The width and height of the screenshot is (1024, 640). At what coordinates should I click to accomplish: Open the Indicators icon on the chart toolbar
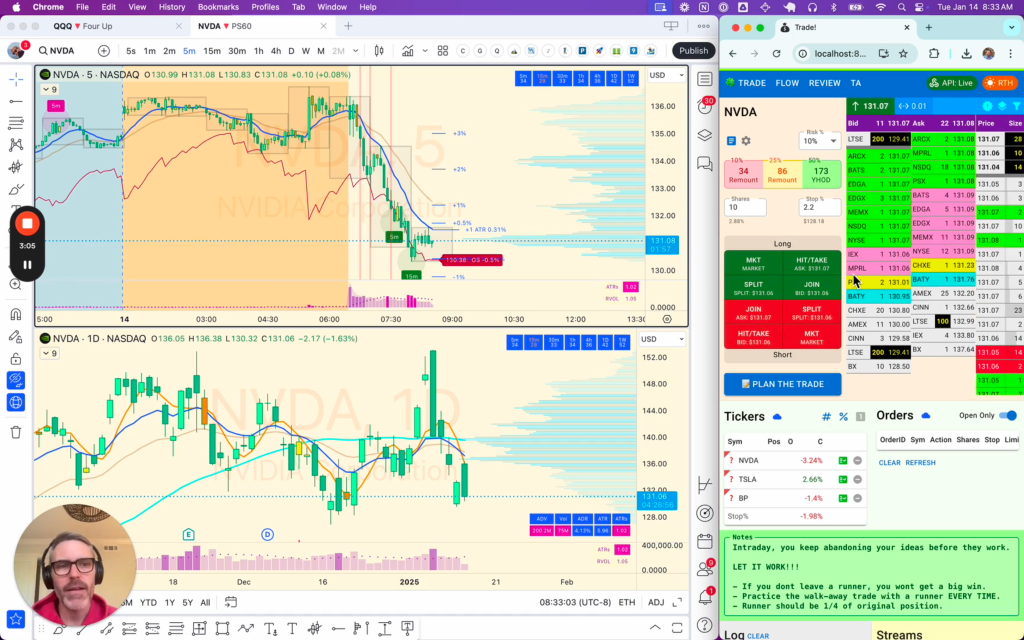[x=408, y=50]
